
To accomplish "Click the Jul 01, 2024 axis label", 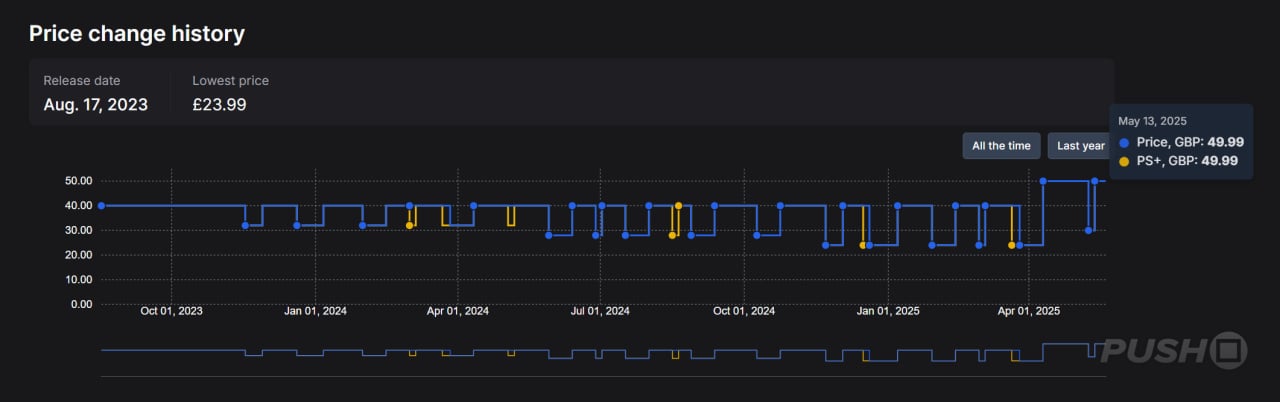I will [600, 311].
